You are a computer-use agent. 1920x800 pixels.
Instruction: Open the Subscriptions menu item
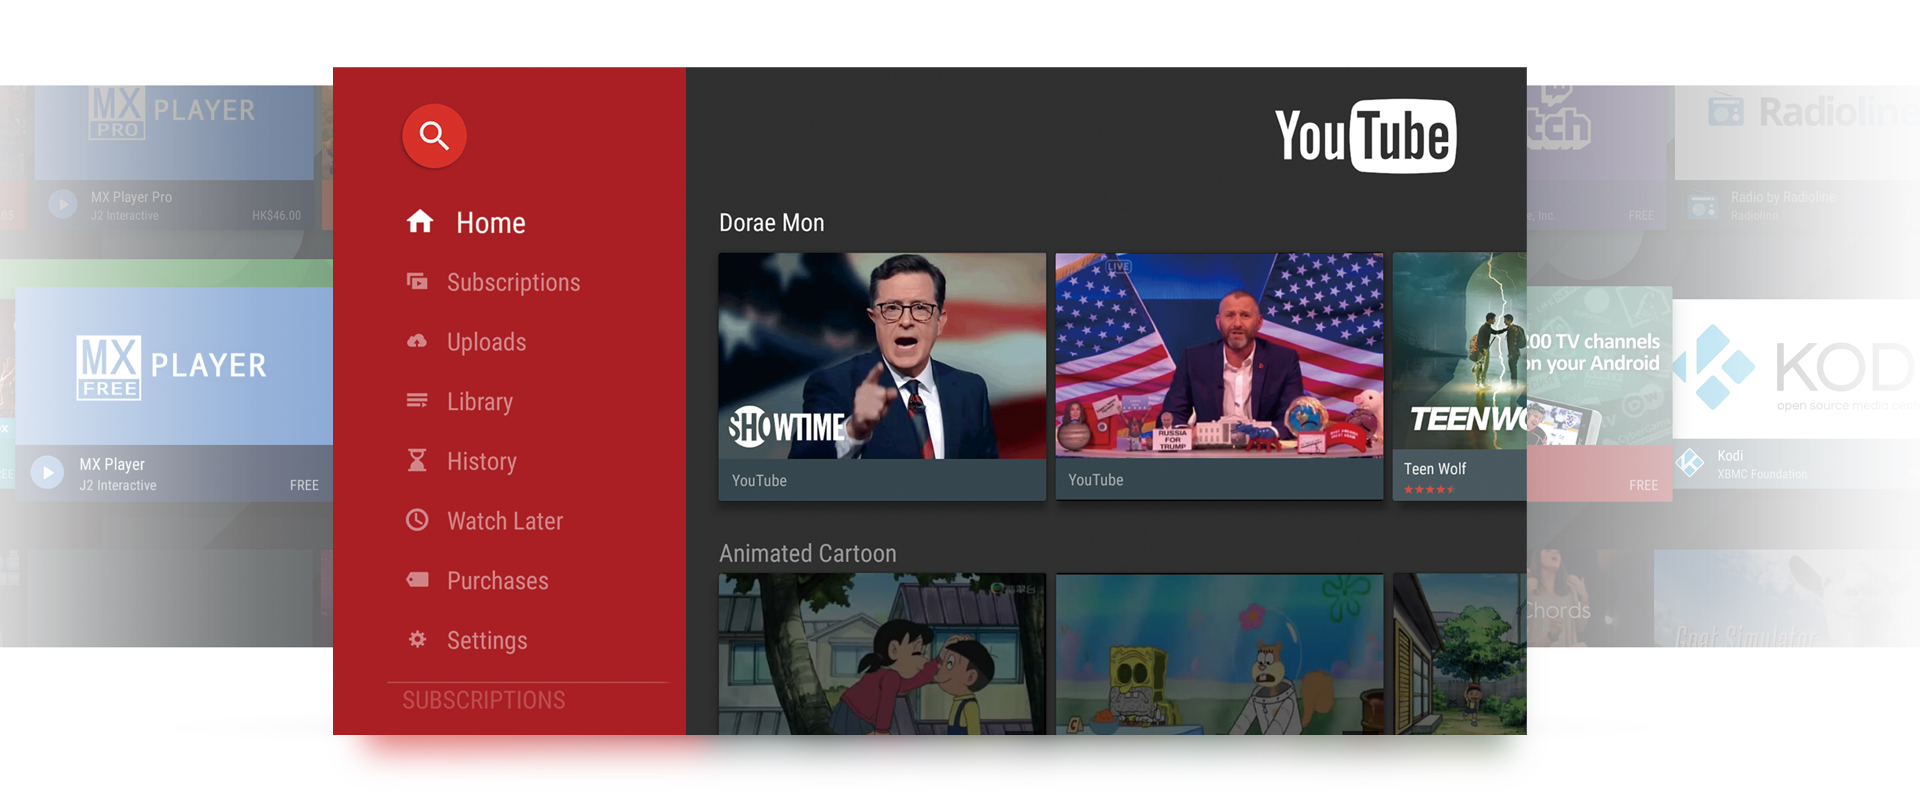(x=513, y=283)
